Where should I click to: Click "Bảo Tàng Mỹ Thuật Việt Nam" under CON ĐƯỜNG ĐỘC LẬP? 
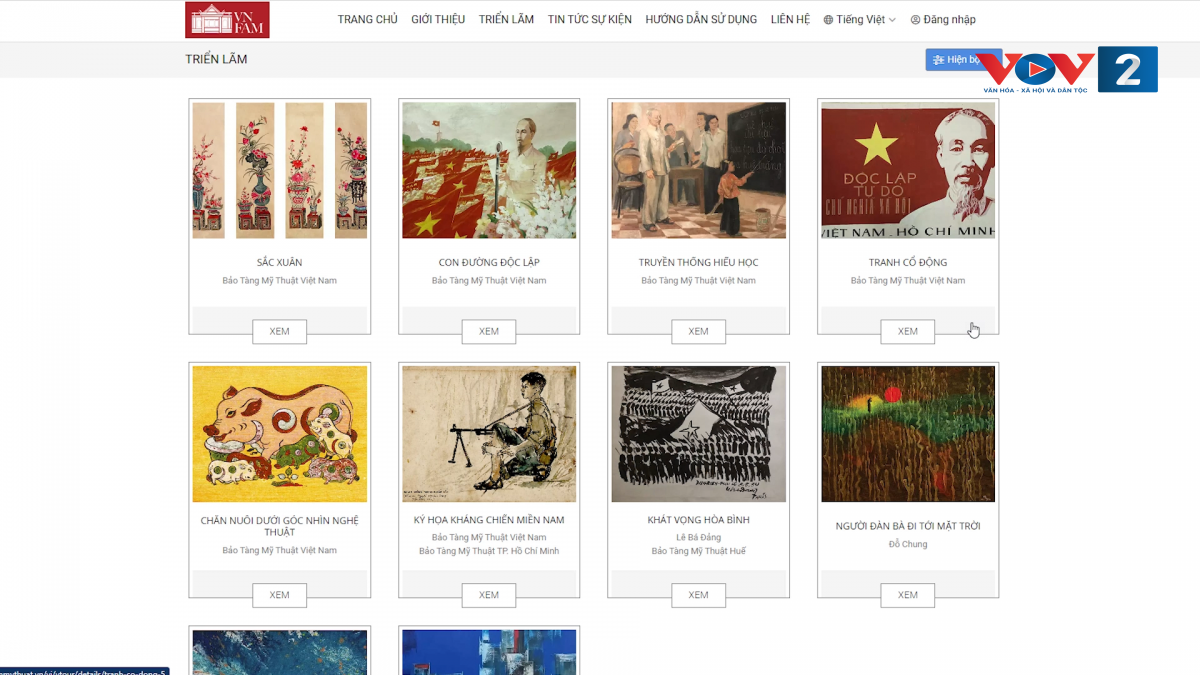click(489, 281)
